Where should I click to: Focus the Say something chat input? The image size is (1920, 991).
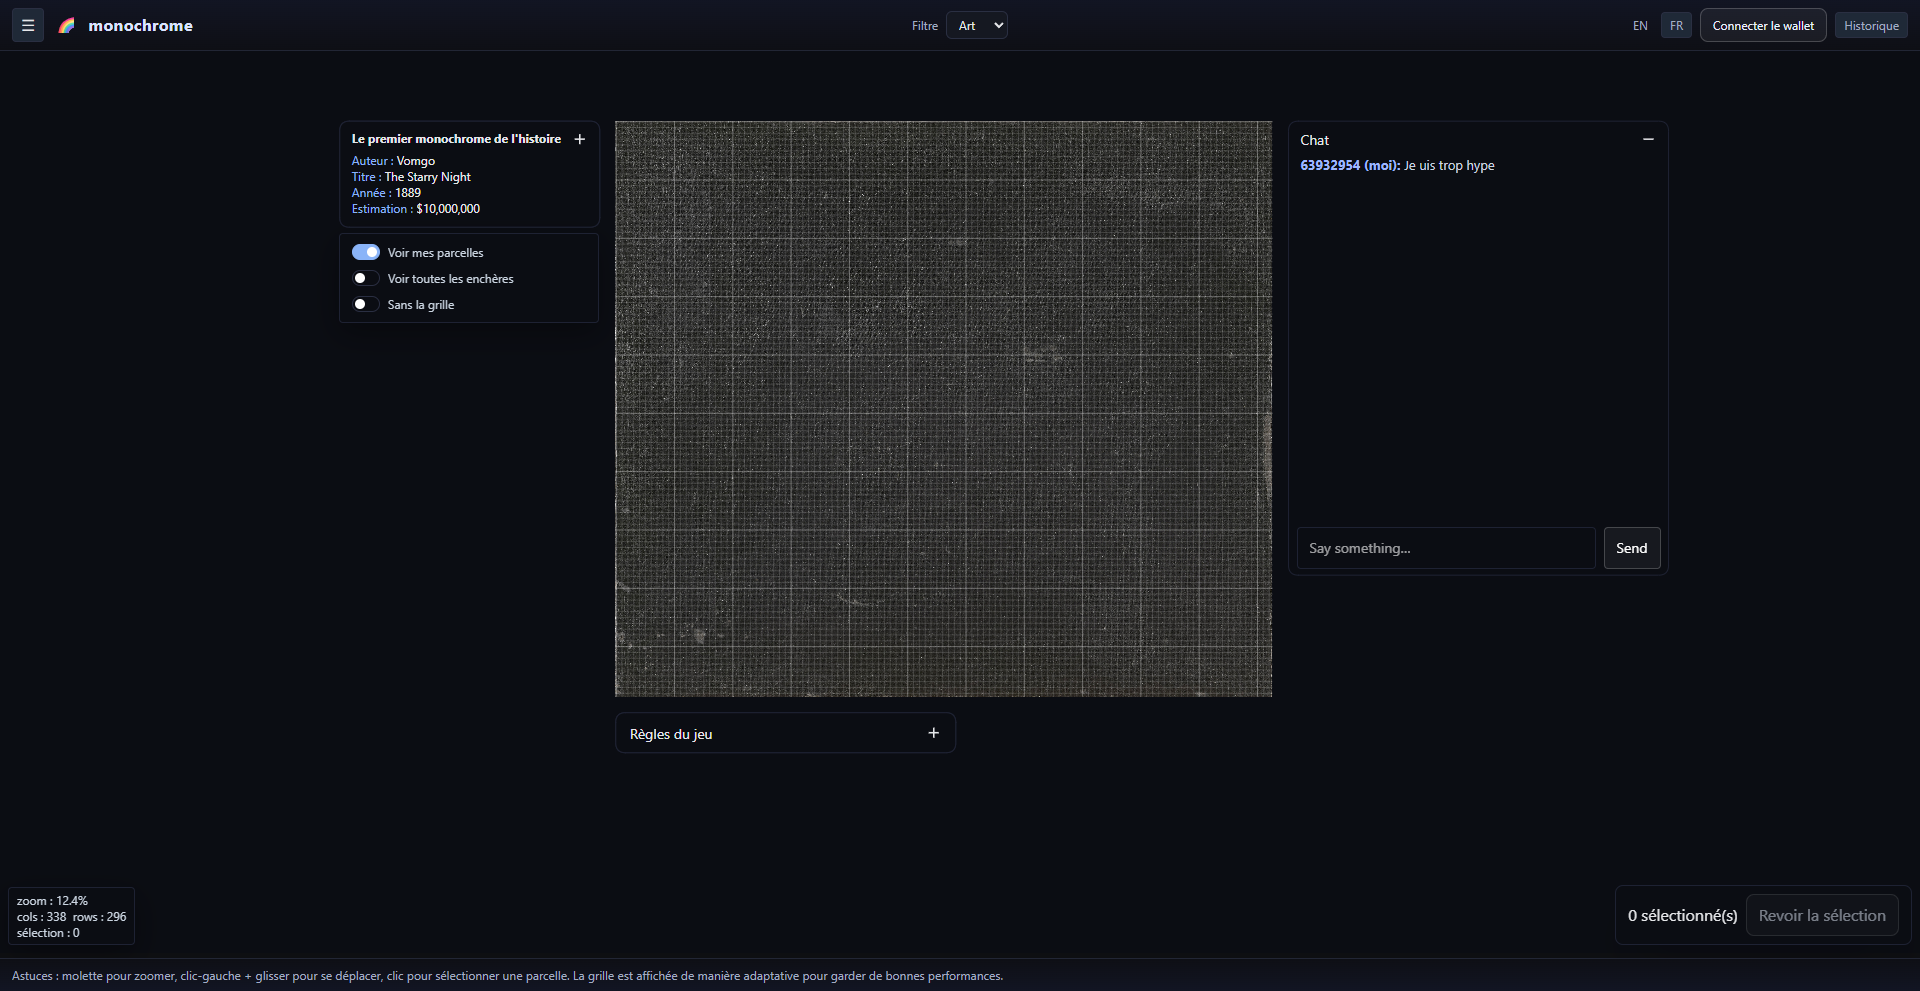(x=1446, y=548)
